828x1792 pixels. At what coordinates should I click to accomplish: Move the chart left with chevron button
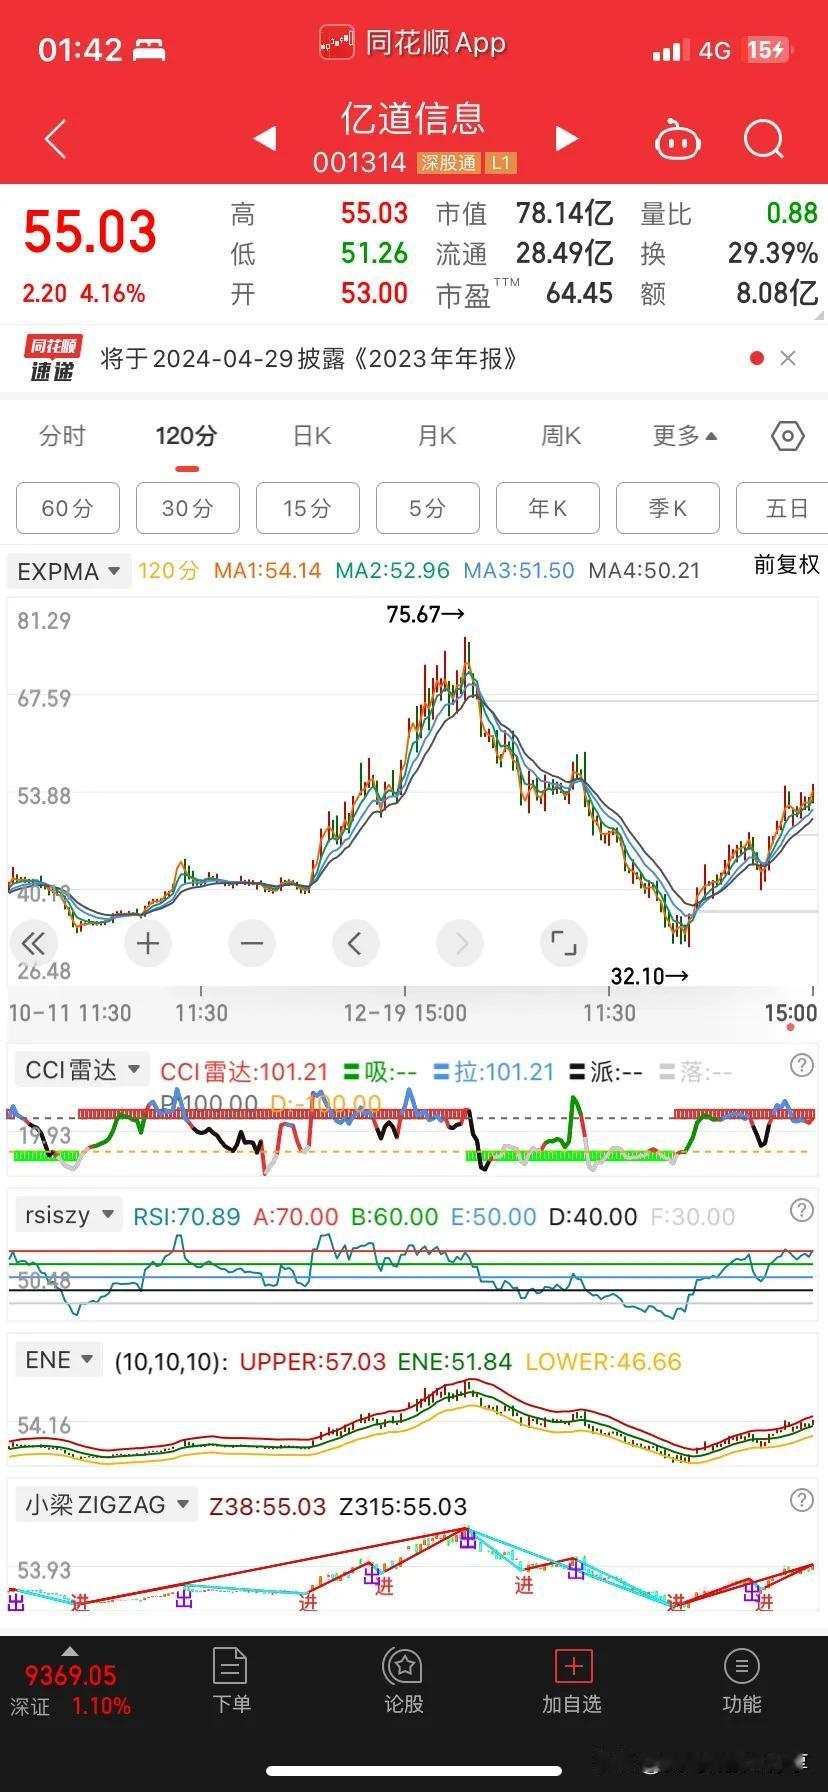pyautogui.click(x=355, y=943)
